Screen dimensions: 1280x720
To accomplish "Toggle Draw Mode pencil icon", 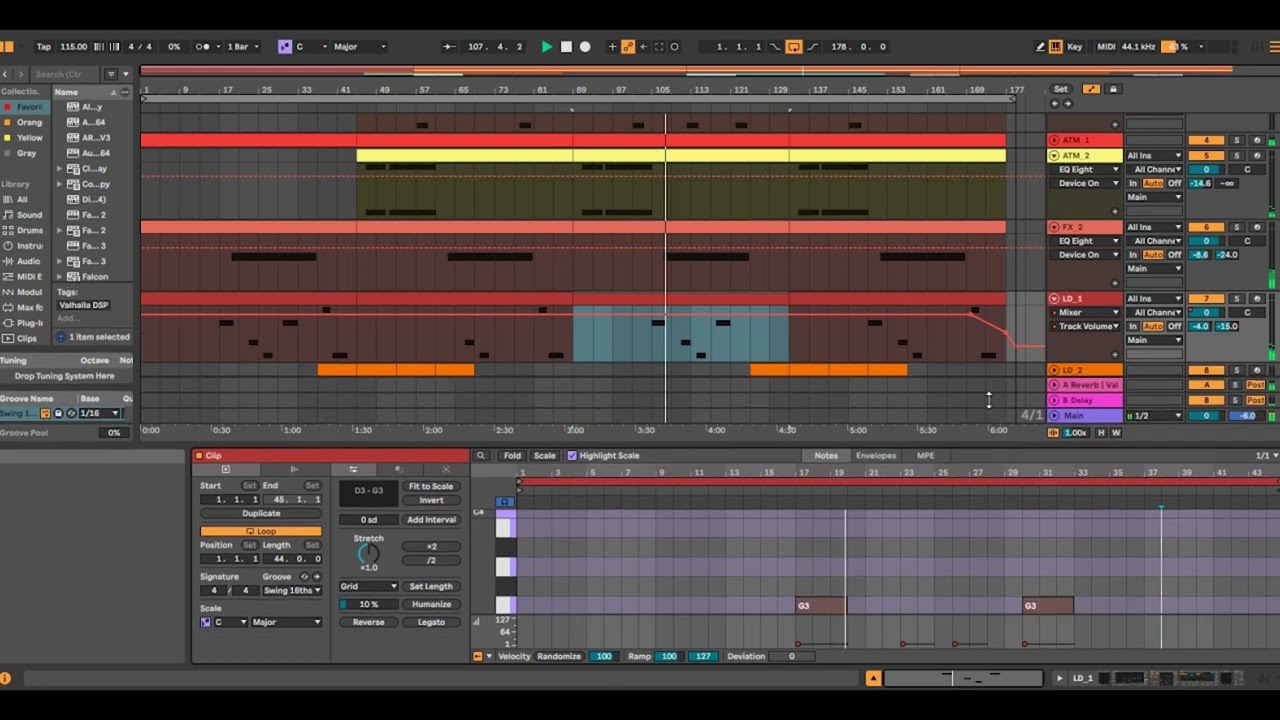I will click(1041, 46).
